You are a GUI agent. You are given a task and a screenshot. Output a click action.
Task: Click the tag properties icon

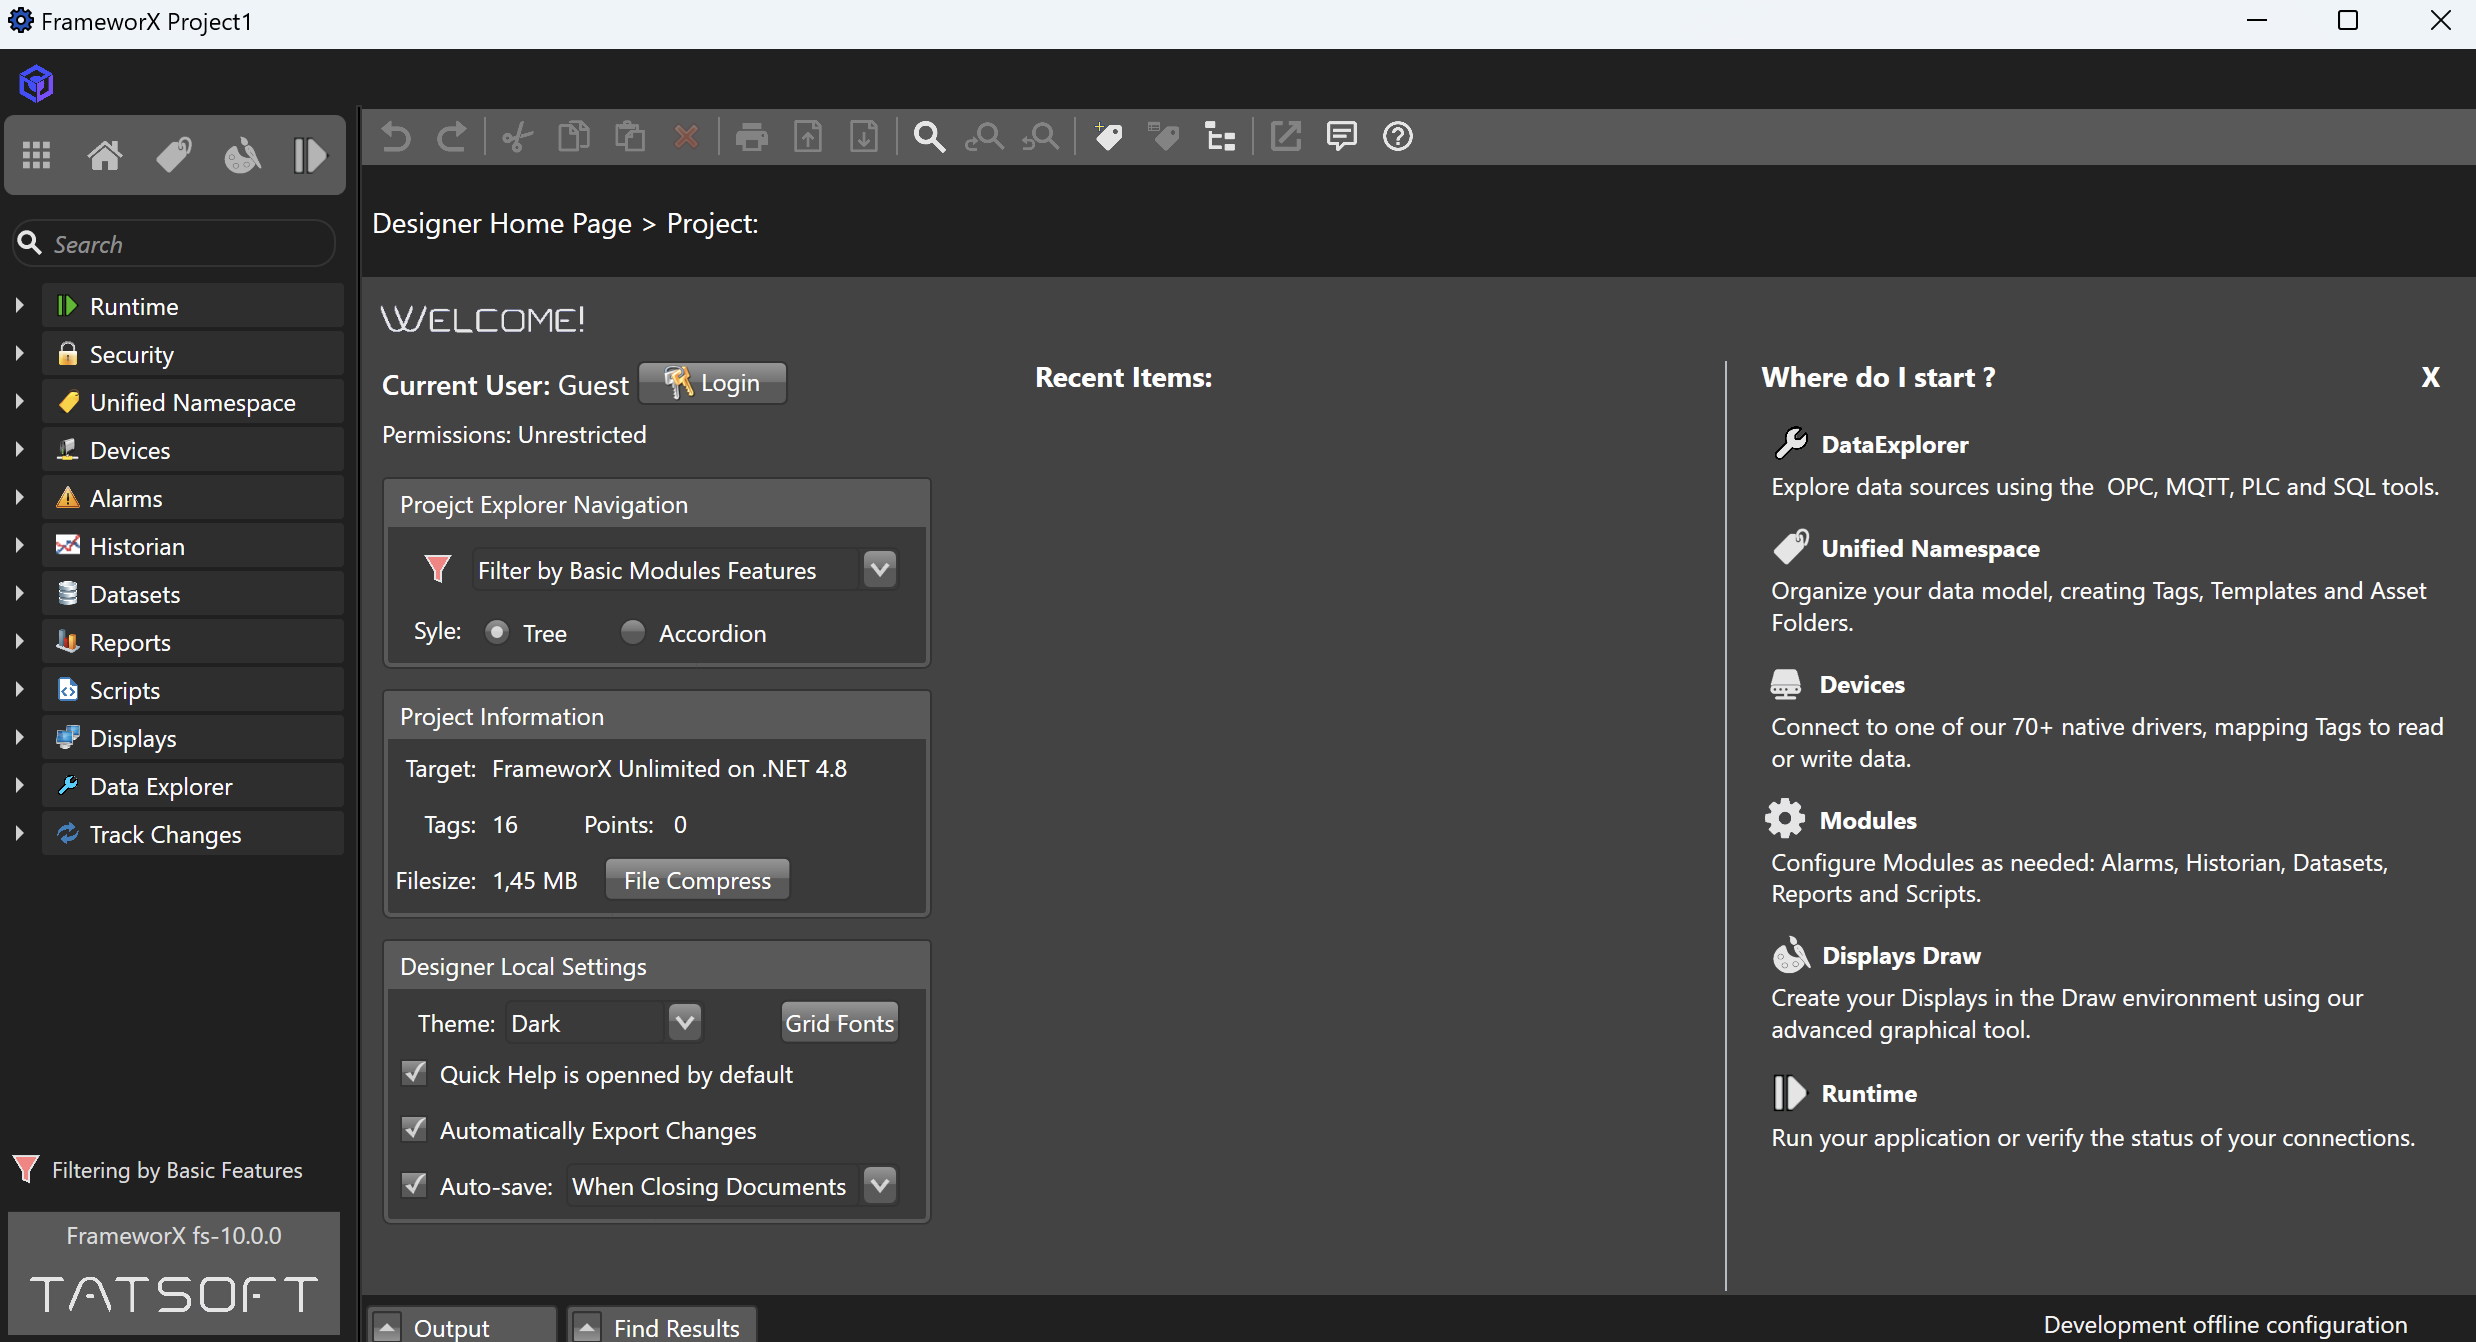click(1164, 136)
